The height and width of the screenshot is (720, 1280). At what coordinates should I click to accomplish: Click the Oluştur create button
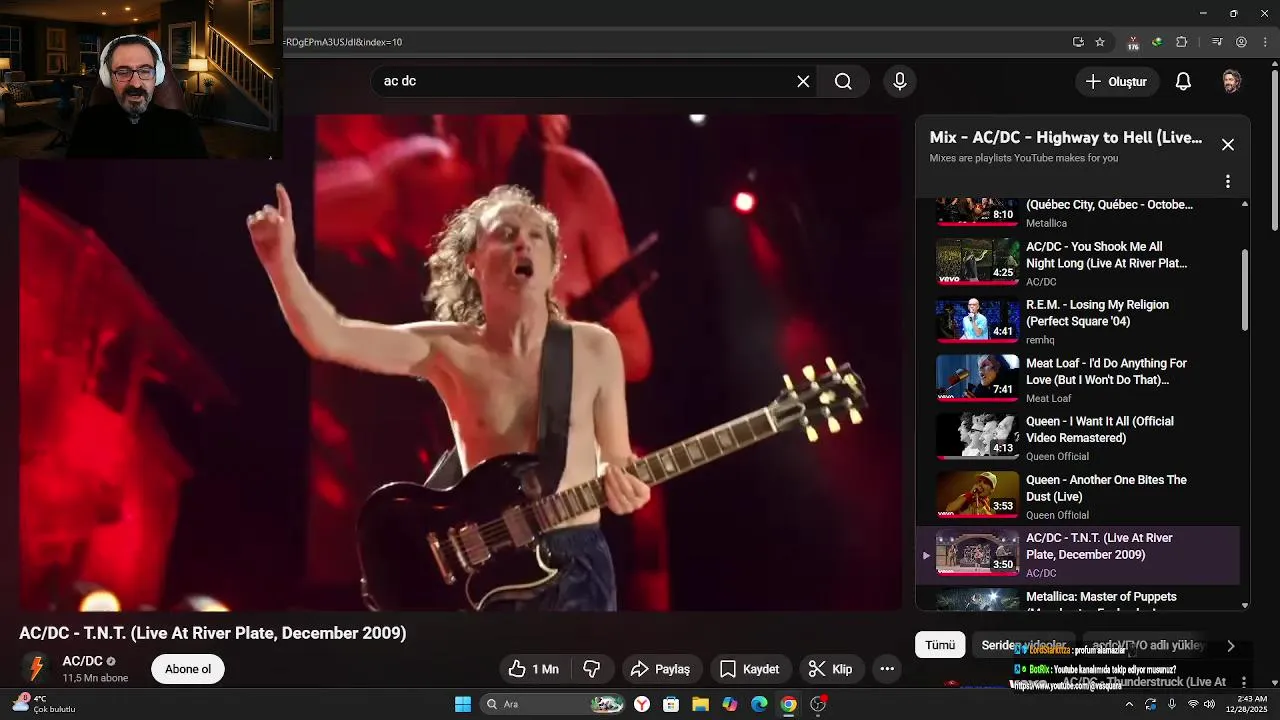(x=1117, y=81)
